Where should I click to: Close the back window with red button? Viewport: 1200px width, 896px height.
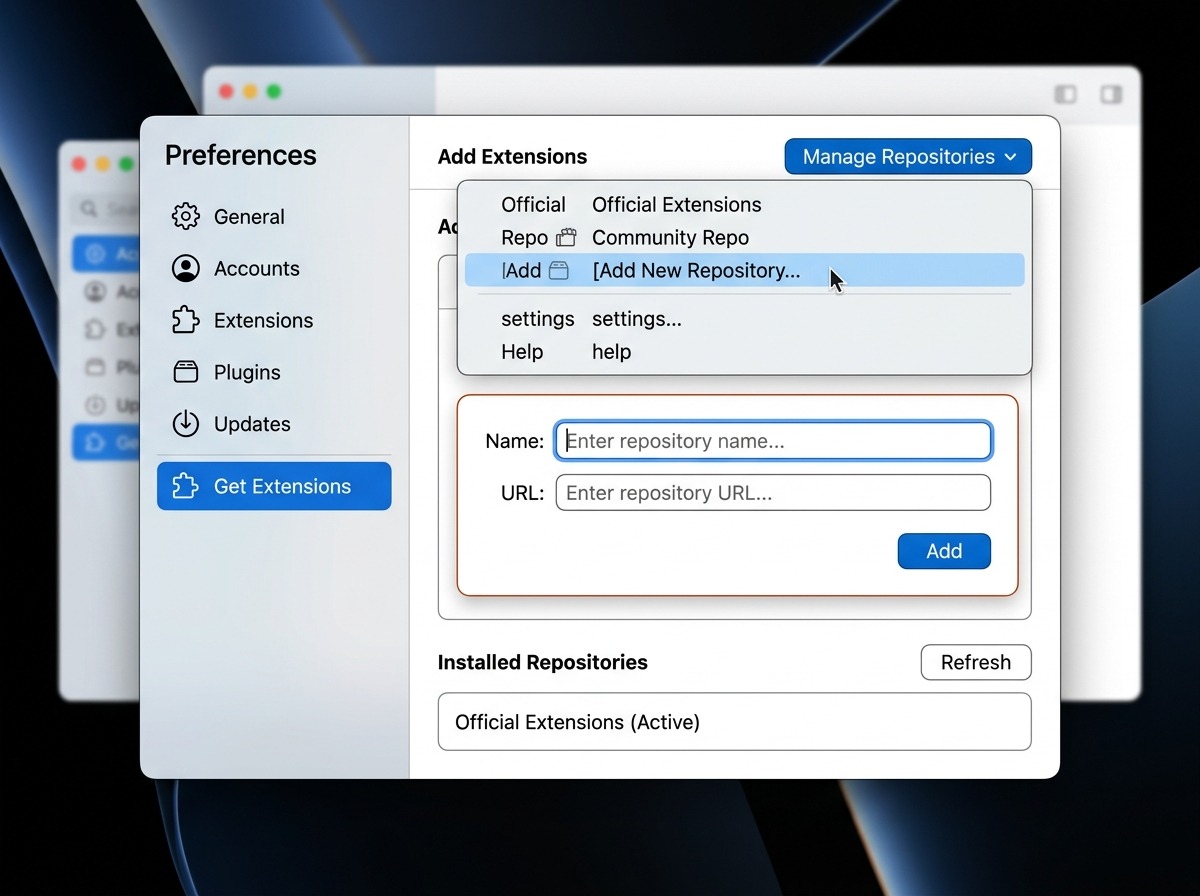tap(226, 92)
